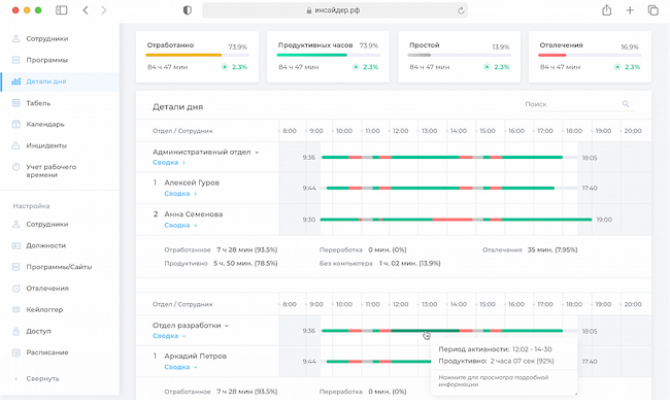Click Анна Семенова employee name

point(194,214)
